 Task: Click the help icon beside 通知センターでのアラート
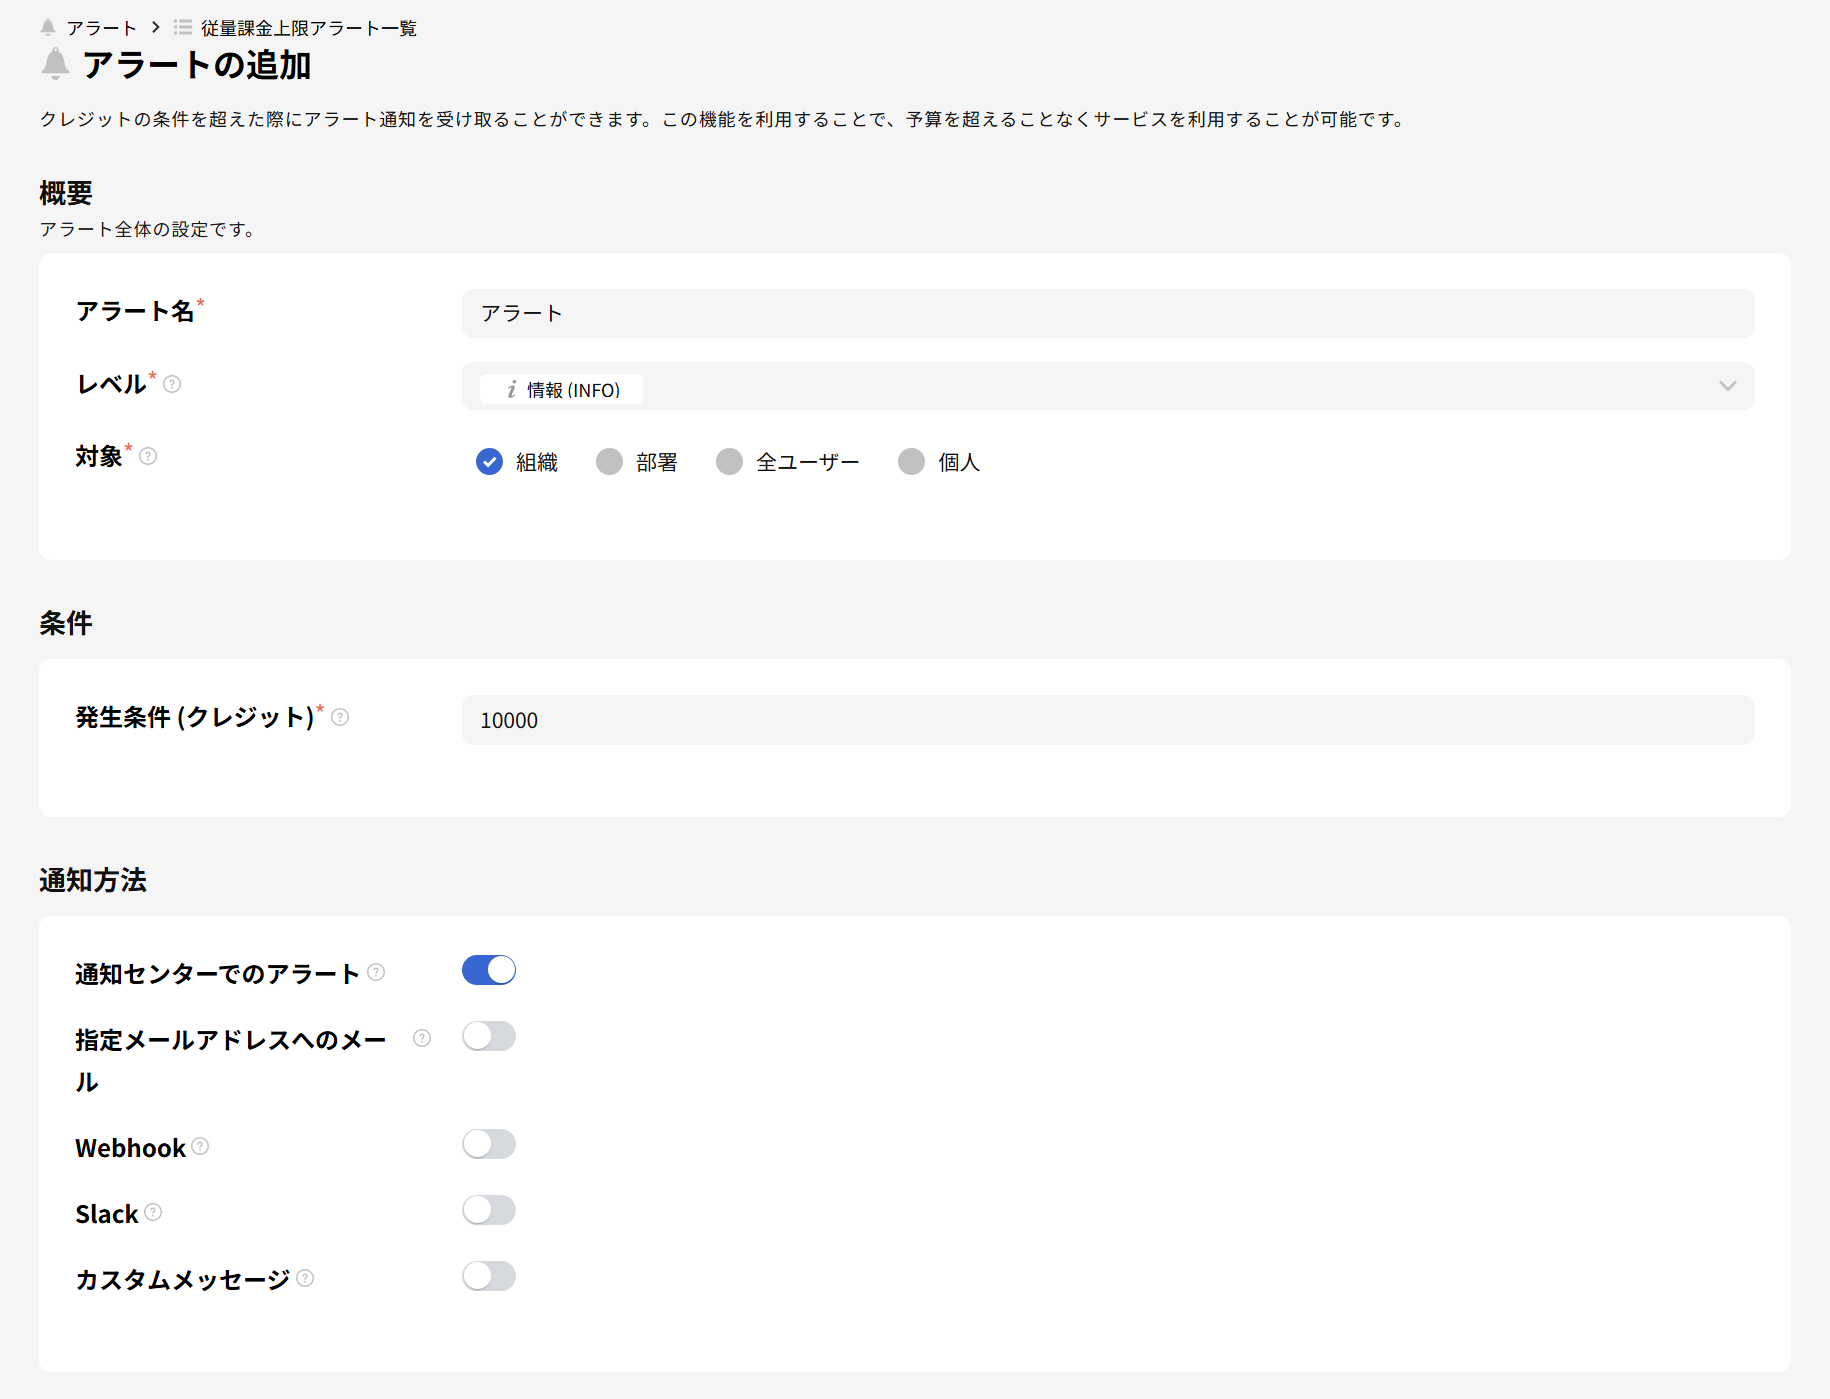pos(376,971)
